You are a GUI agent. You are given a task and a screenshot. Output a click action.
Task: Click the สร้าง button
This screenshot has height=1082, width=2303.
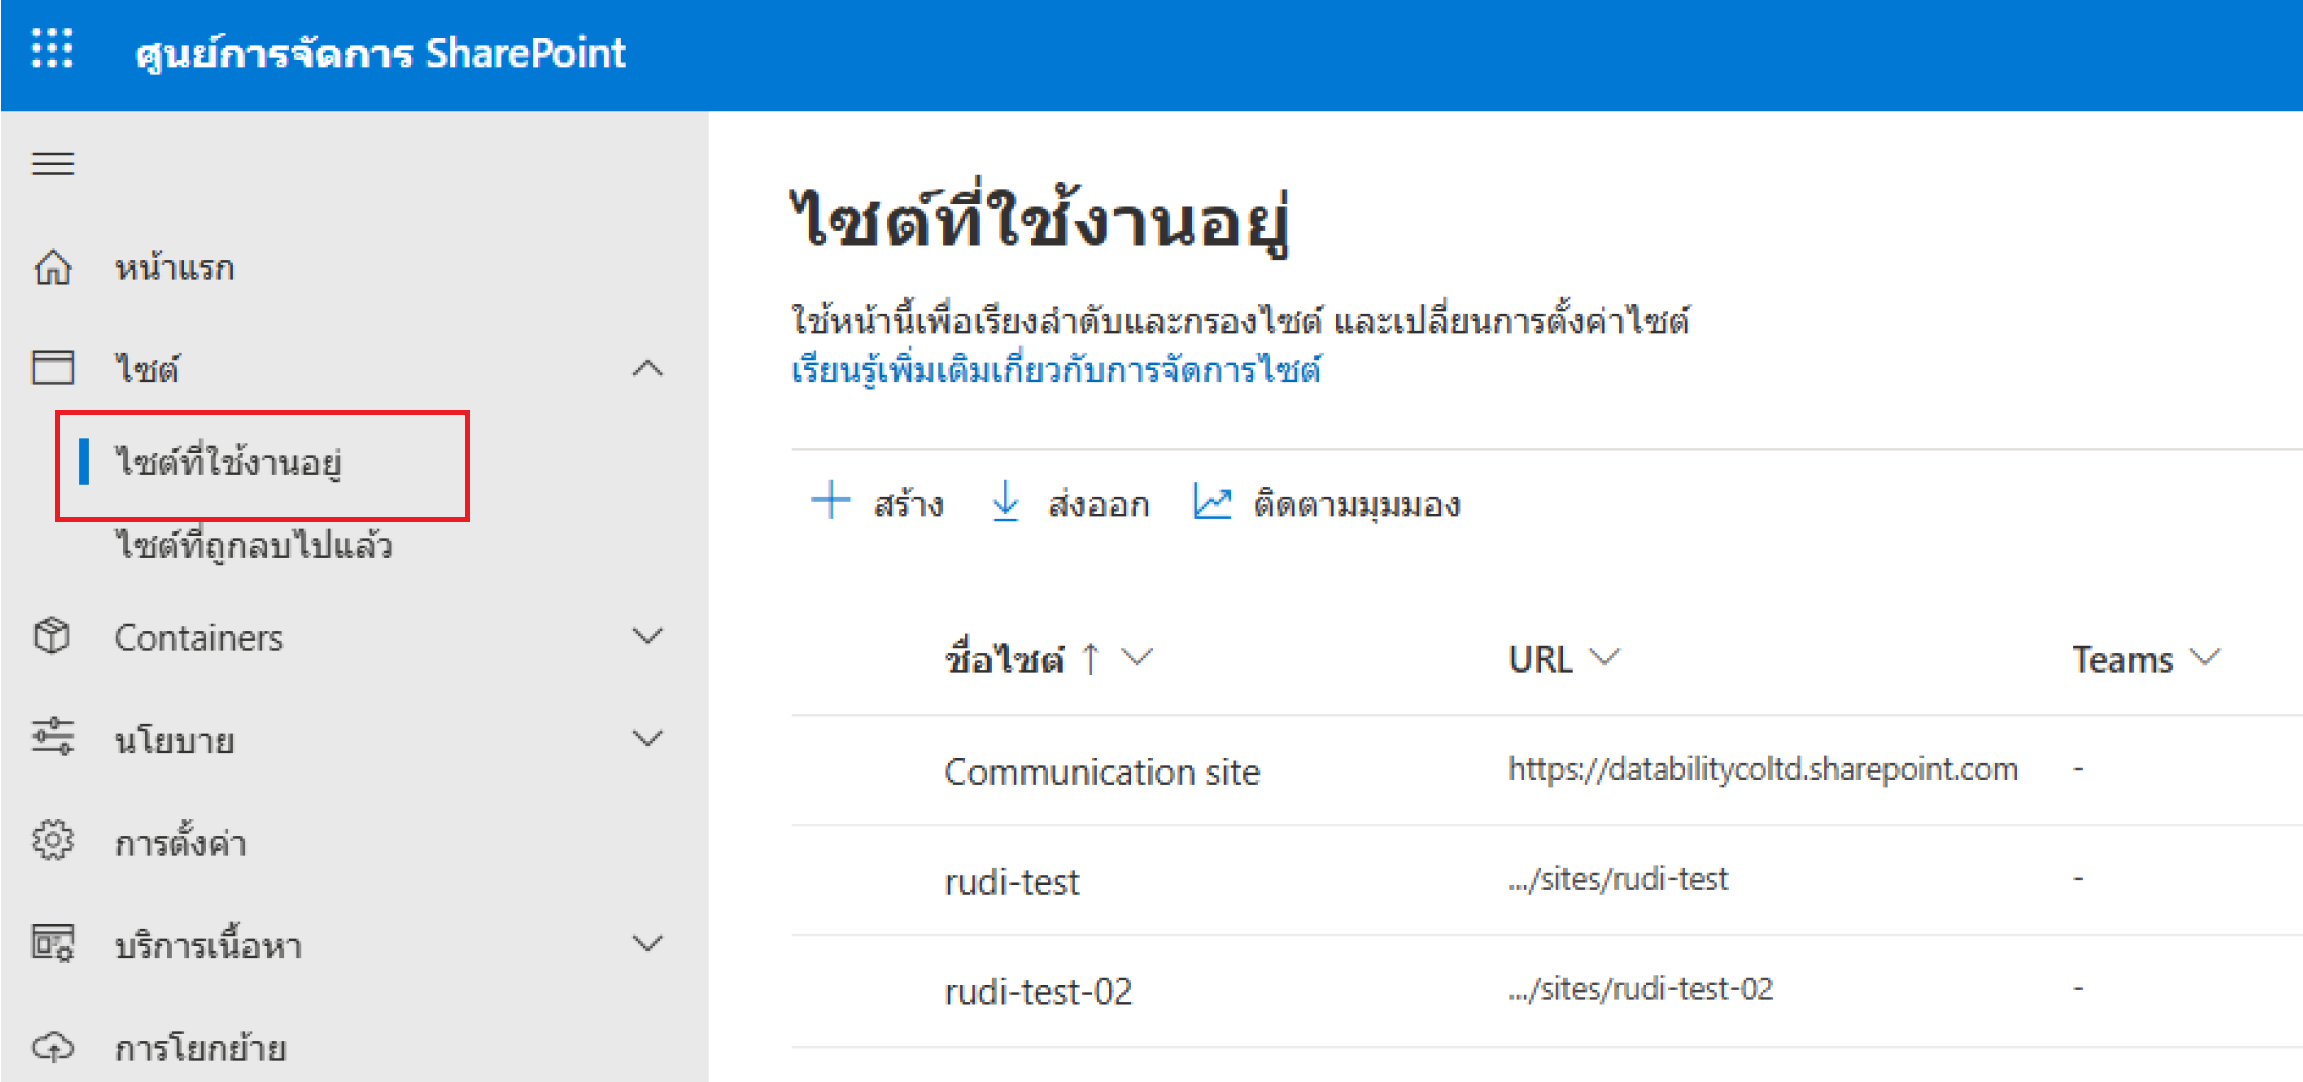tap(877, 502)
